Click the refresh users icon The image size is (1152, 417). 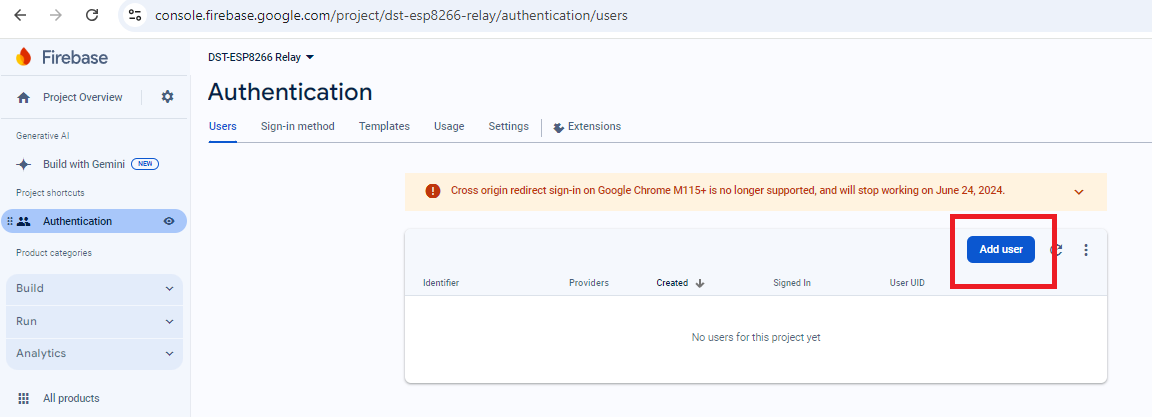[1056, 250]
